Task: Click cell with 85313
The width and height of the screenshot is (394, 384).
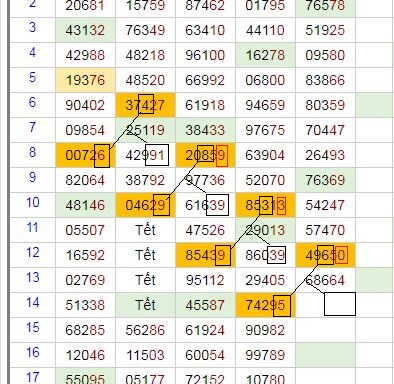Action: pos(265,205)
